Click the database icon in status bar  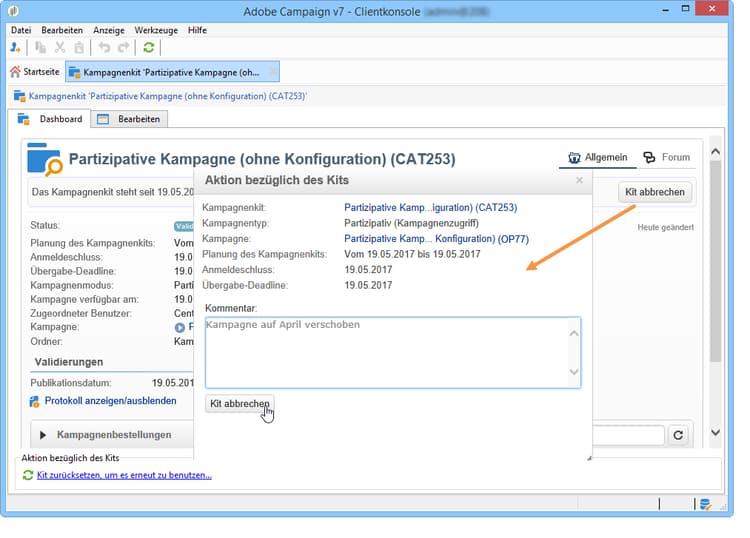pos(705,504)
